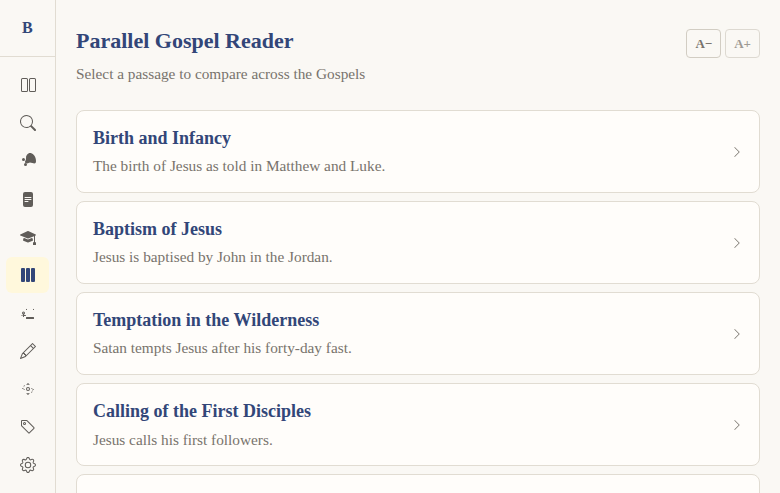
Task: Open the tag icon in sidebar
Action: pyautogui.click(x=28, y=427)
